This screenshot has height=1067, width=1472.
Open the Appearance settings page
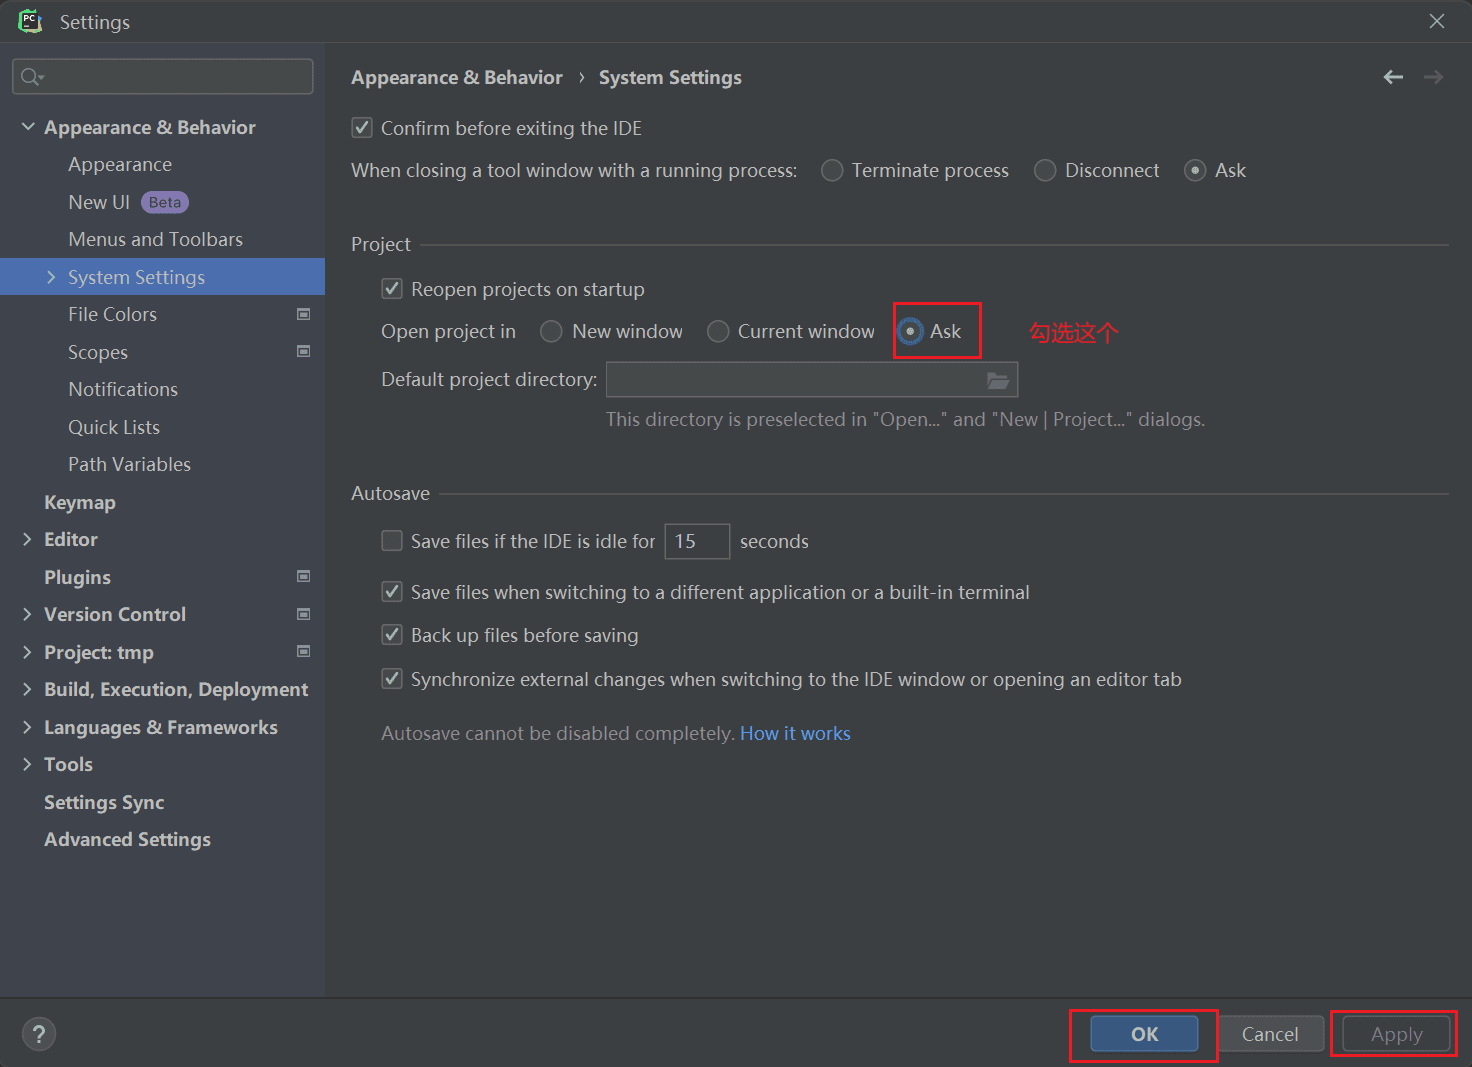click(x=120, y=164)
